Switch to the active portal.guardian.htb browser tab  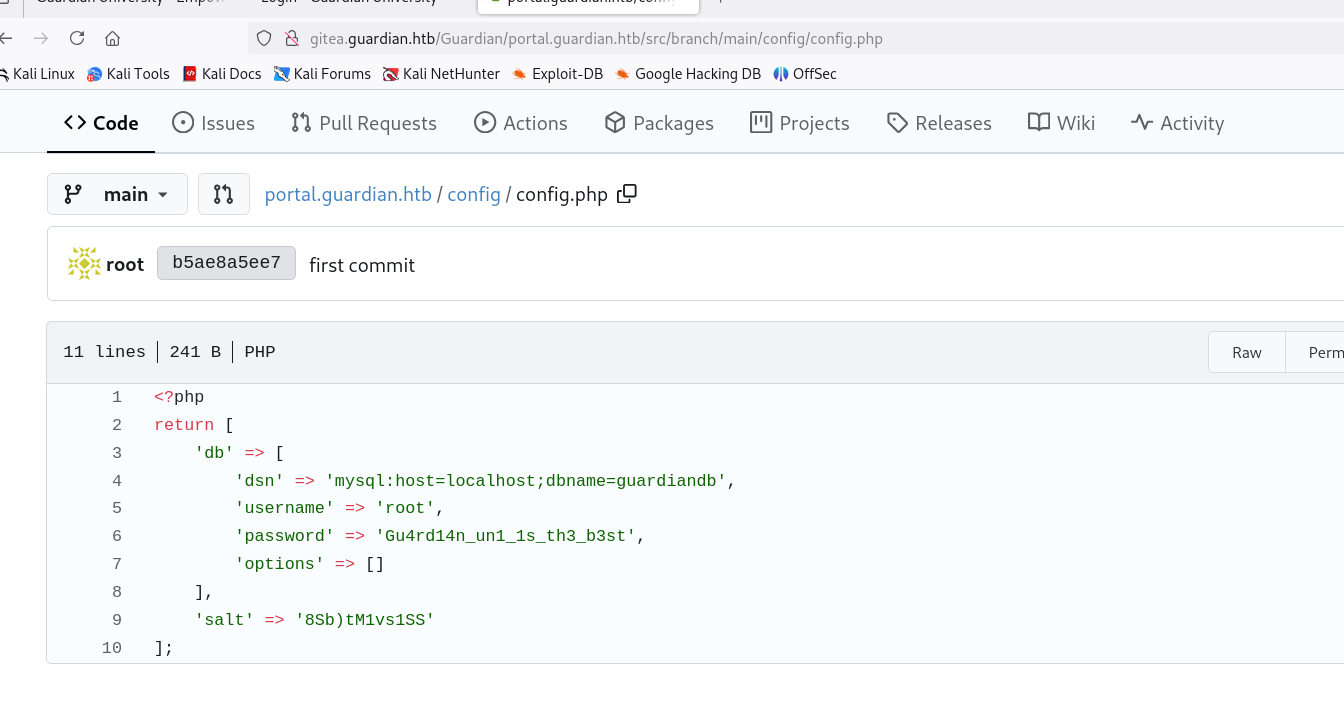[588, 4]
